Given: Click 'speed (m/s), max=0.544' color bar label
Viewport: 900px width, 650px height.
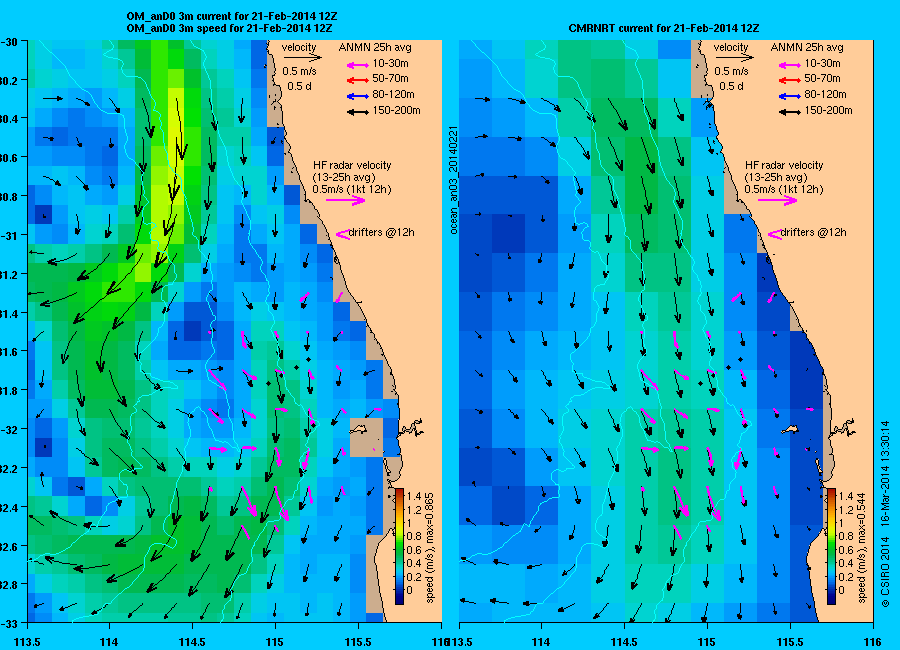Looking at the screenshot, I should pyautogui.click(x=862, y=548).
